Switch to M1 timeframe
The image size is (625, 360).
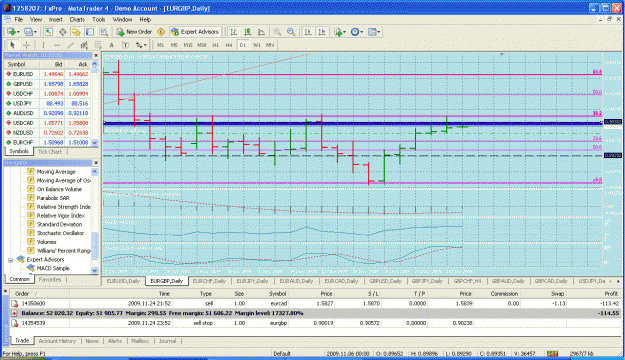(160, 45)
